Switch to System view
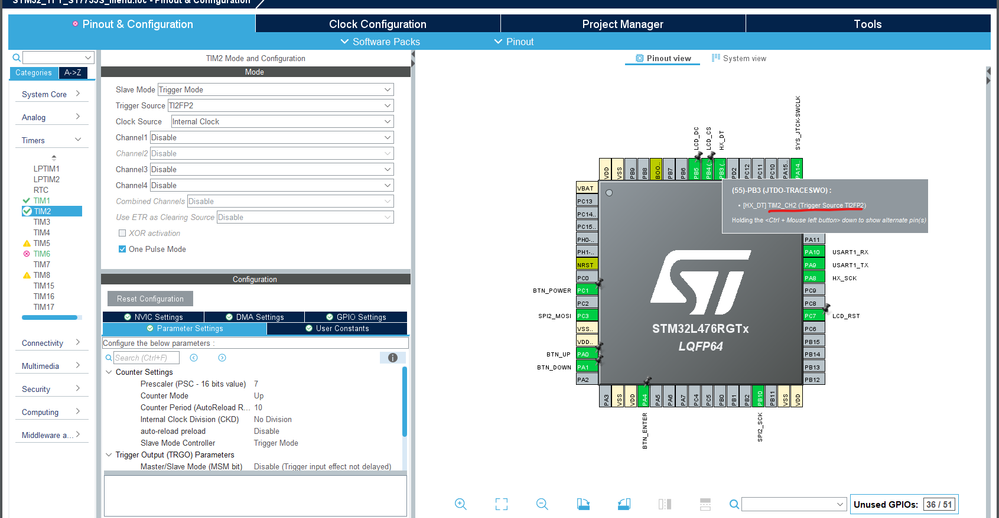This screenshot has width=999, height=518. click(739, 58)
